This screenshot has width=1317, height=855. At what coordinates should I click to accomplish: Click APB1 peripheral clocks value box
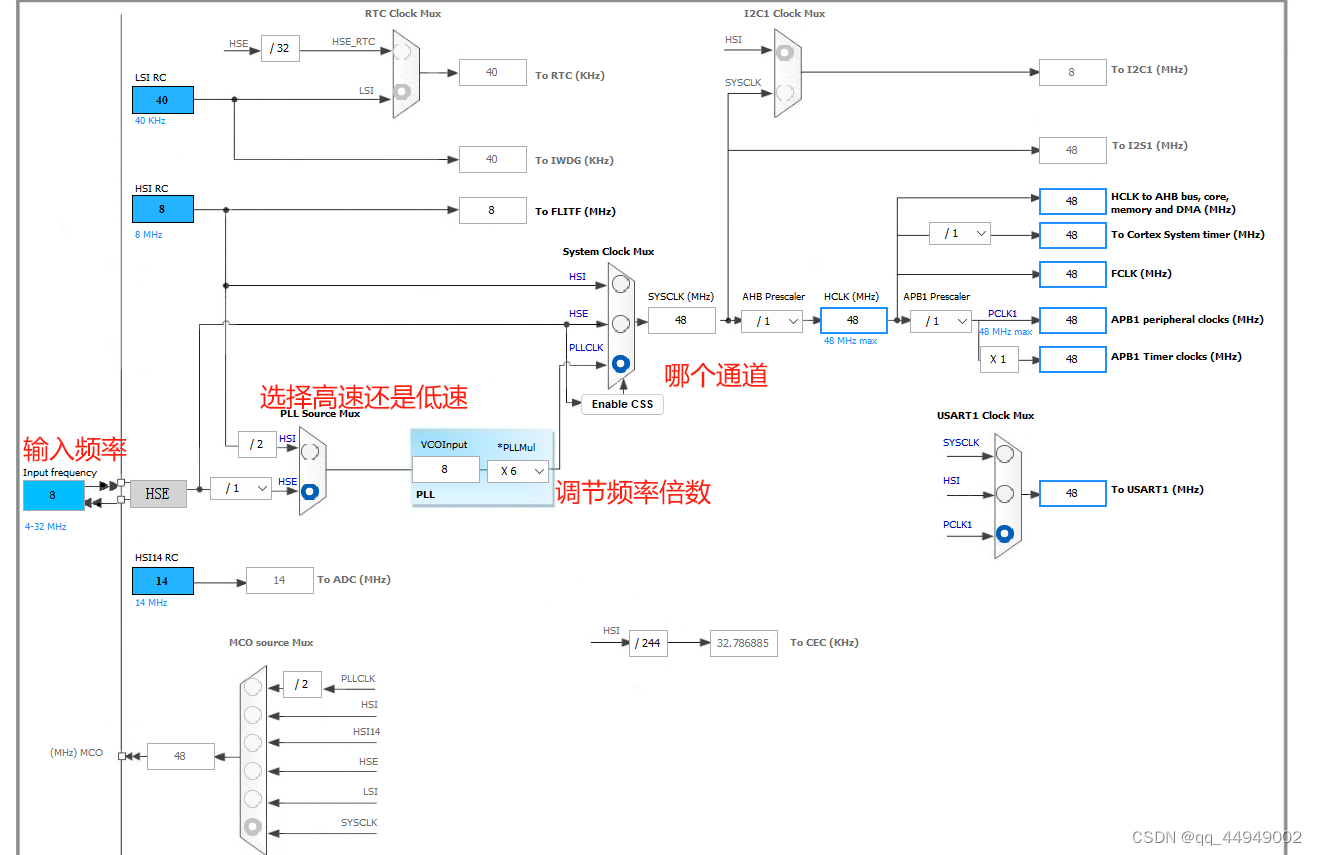[x=1073, y=320]
